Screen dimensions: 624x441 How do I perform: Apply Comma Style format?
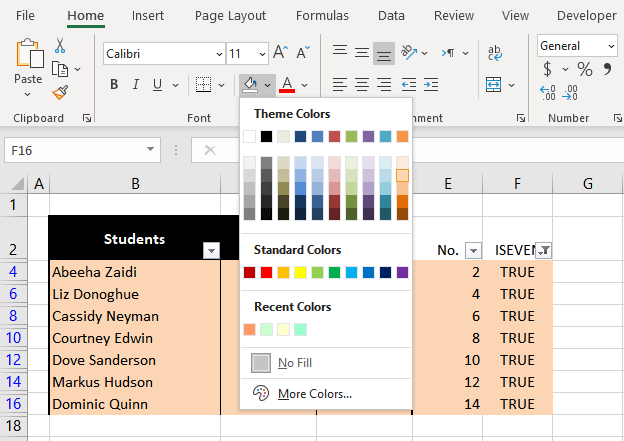(607, 69)
